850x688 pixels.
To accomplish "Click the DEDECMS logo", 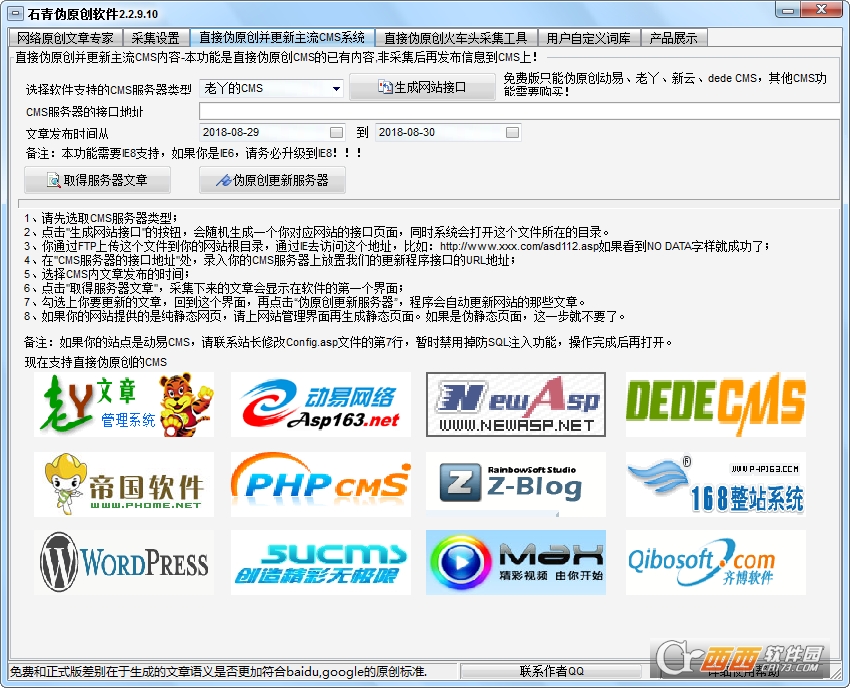I will 715,405.
